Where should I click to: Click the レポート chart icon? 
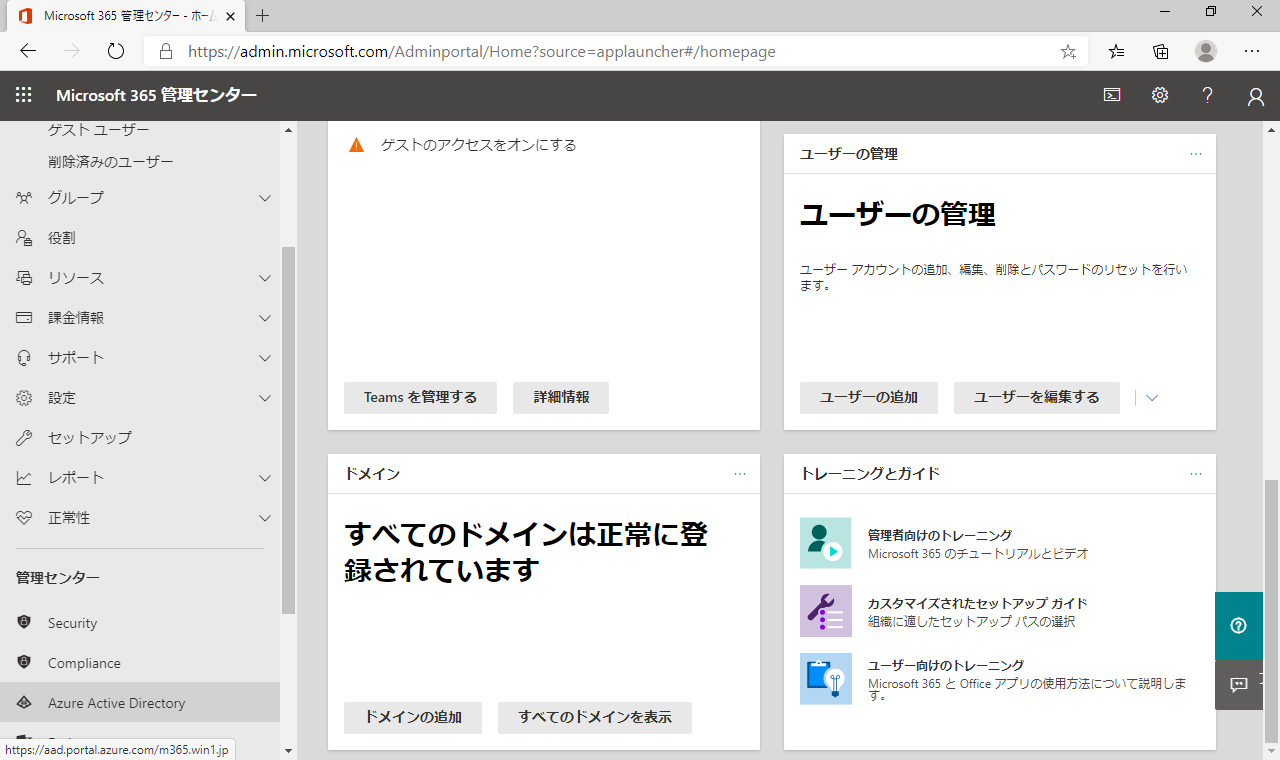pyautogui.click(x=25, y=478)
